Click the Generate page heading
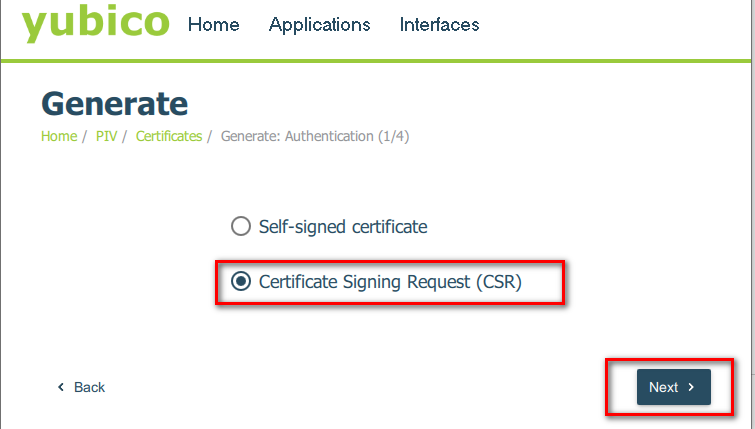Viewport: 755px width, 429px height. (114, 103)
